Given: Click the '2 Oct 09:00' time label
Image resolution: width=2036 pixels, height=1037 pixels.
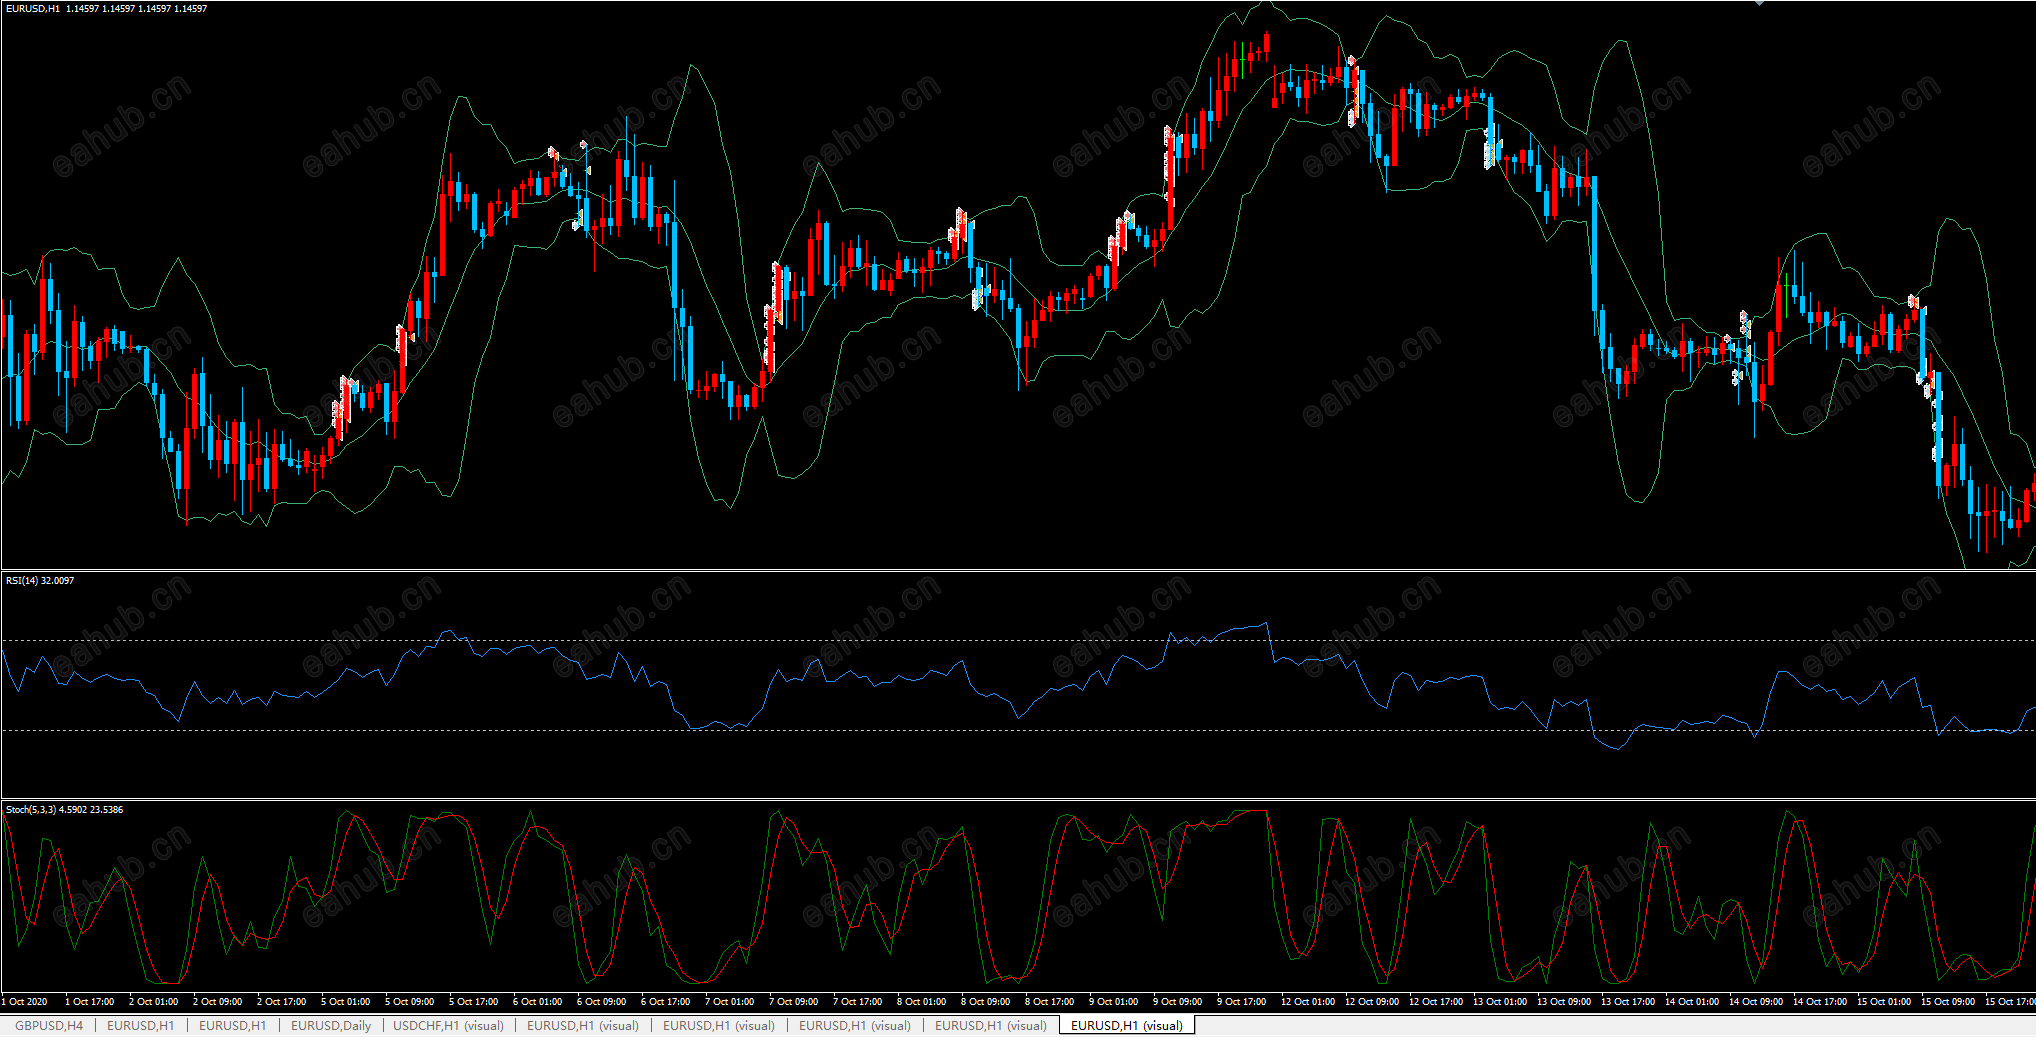Looking at the screenshot, I should coord(218,1001).
